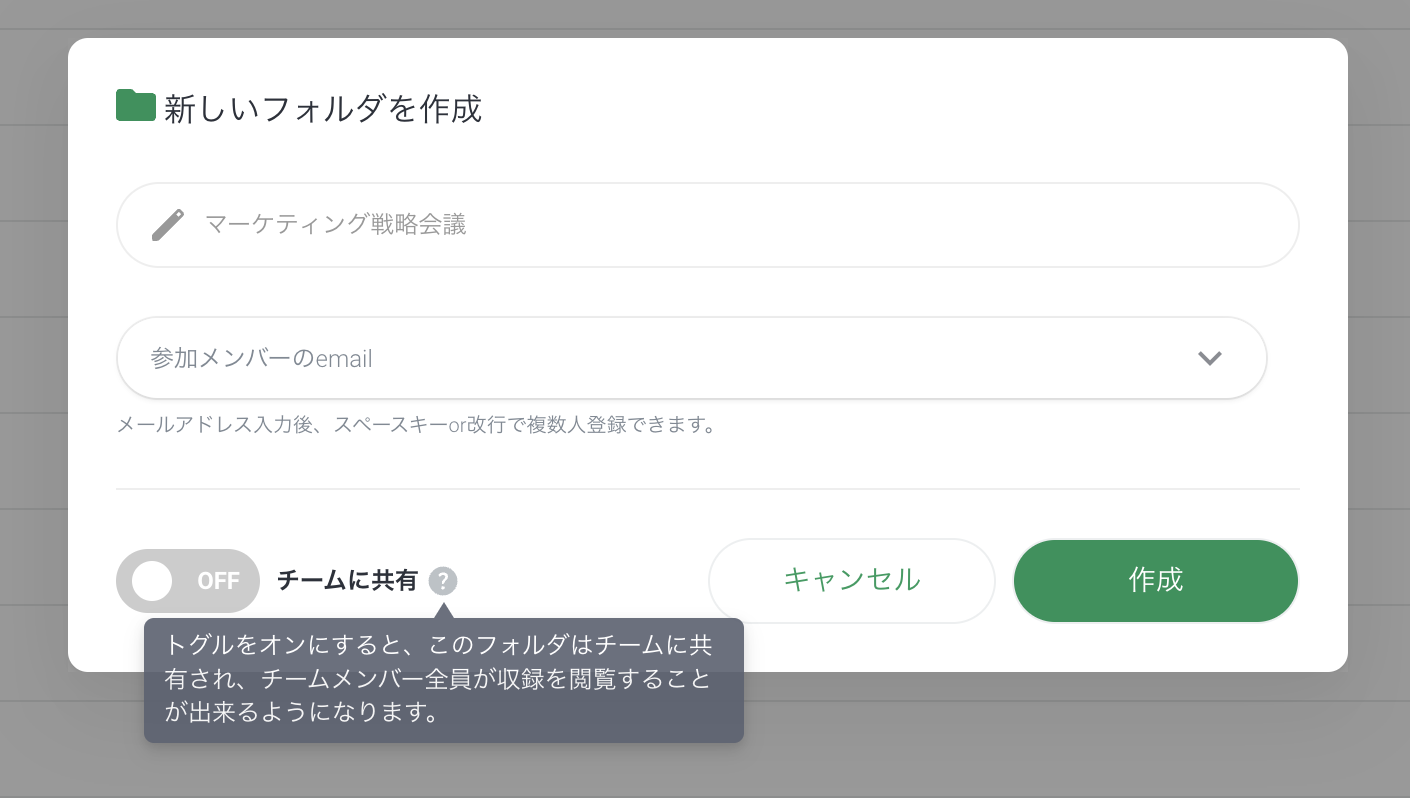
Task: Click the green 作成 button
Action: pyautogui.click(x=1156, y=581)
